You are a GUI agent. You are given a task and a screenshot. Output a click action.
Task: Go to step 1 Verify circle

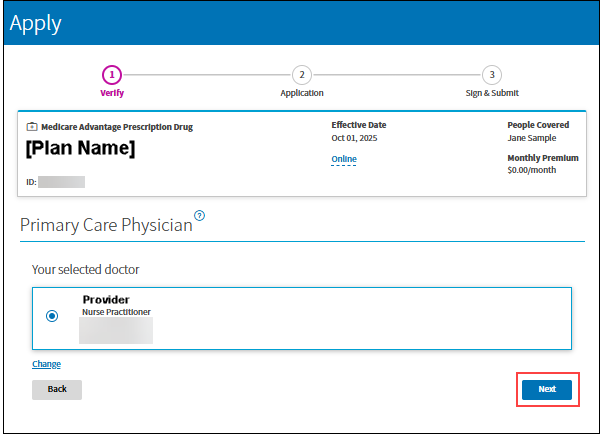click(112, 75)
